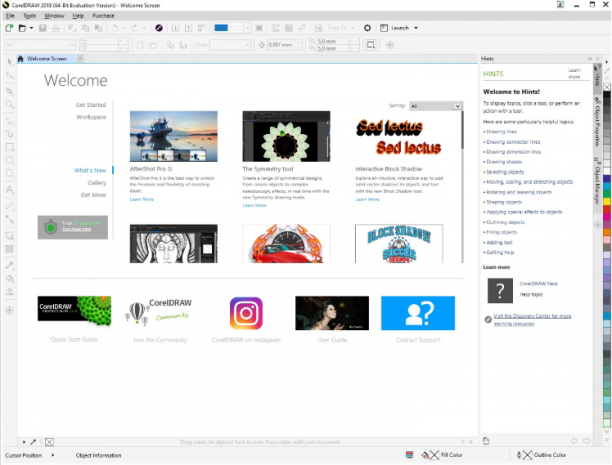Screen dimensions: 612x465
Task: Select the Crop tool
Action: pos(10,91)
